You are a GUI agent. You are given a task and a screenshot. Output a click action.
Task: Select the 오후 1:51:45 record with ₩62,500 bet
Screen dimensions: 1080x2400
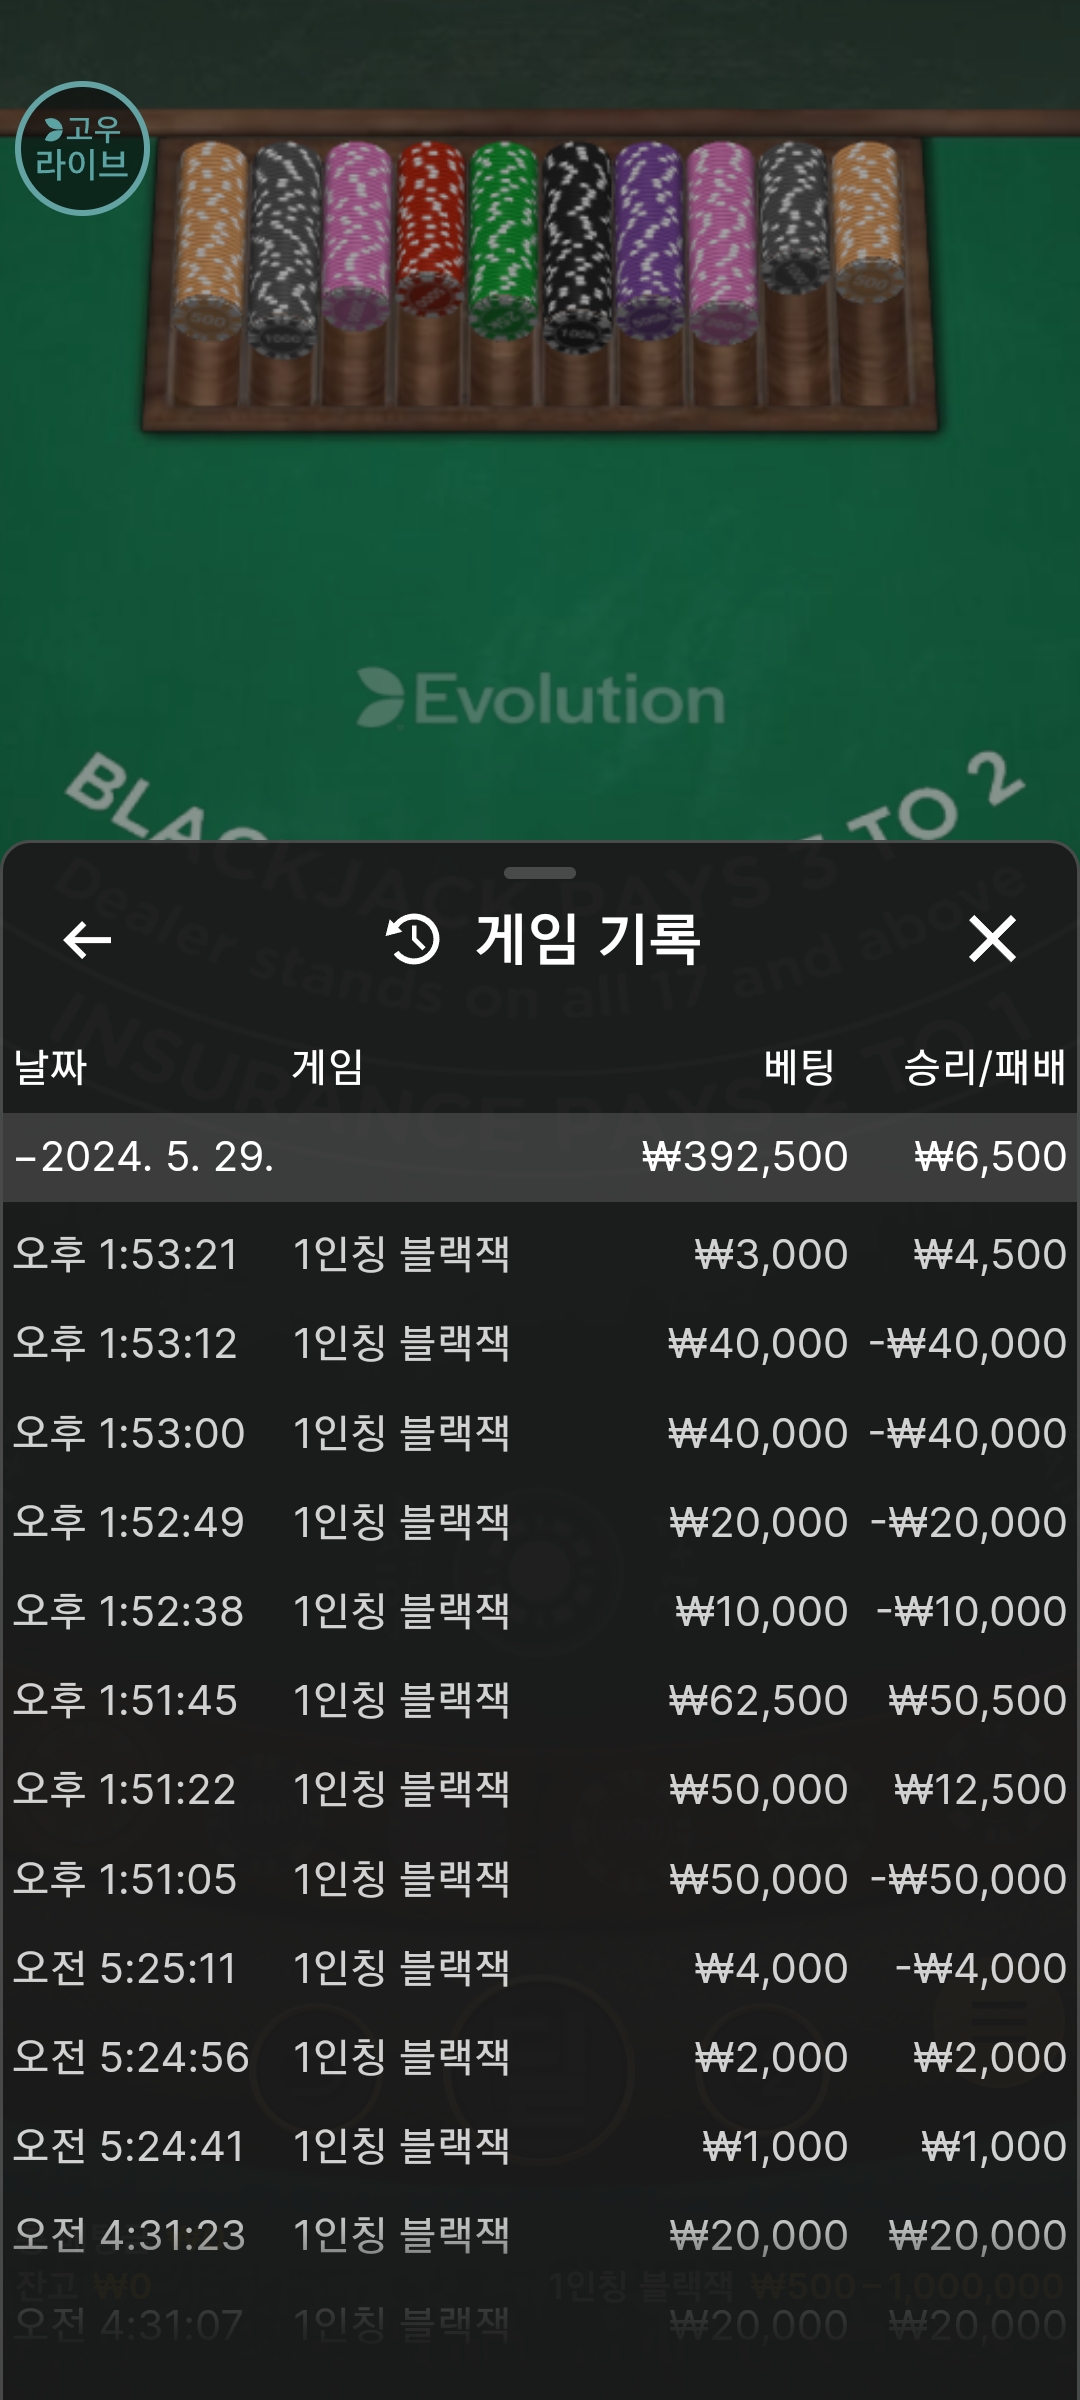pos(540,1700)
